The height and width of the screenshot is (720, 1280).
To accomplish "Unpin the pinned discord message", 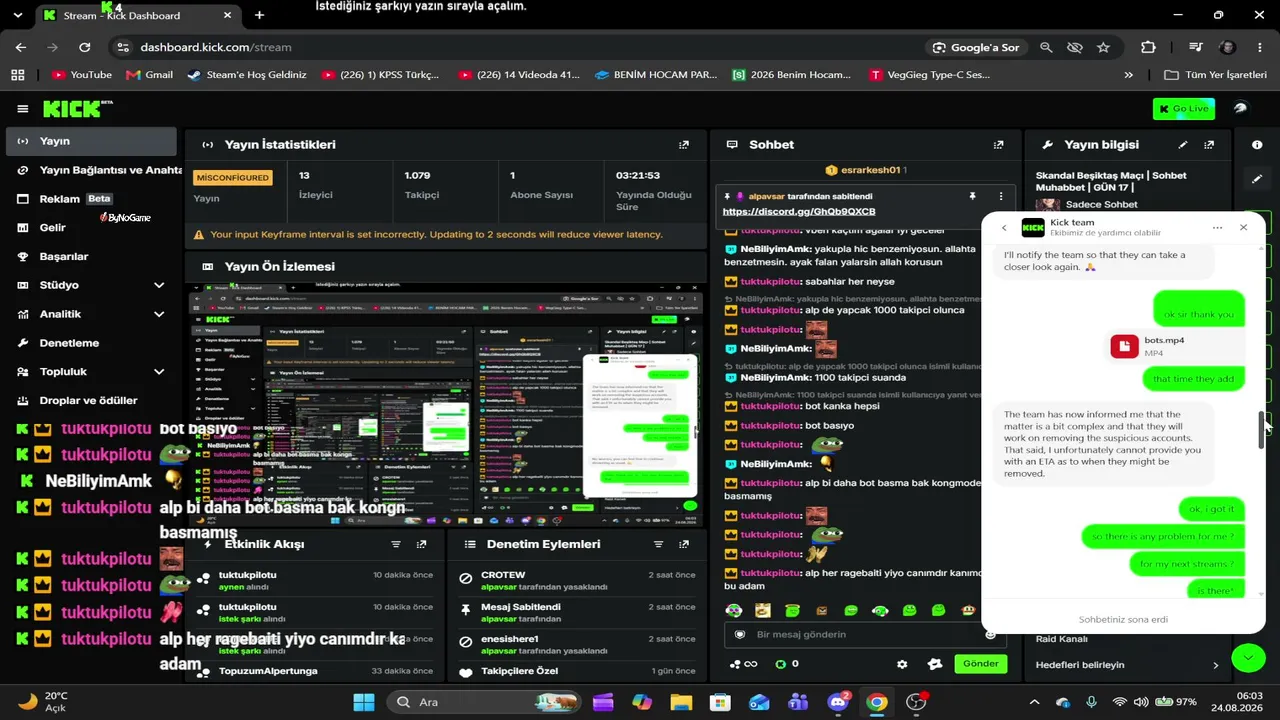I will point(972,196).
